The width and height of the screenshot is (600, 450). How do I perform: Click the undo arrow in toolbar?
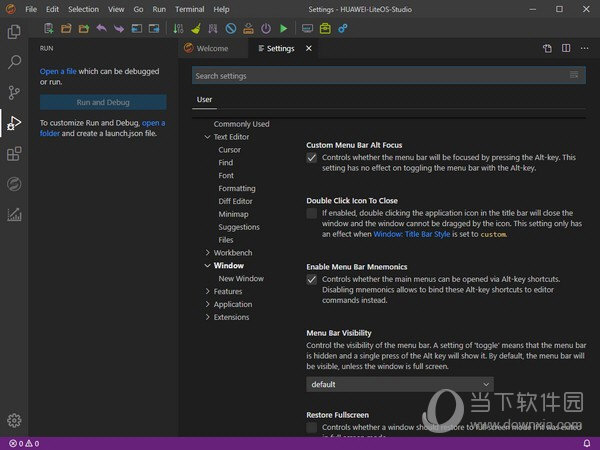(x=101, y=28)
